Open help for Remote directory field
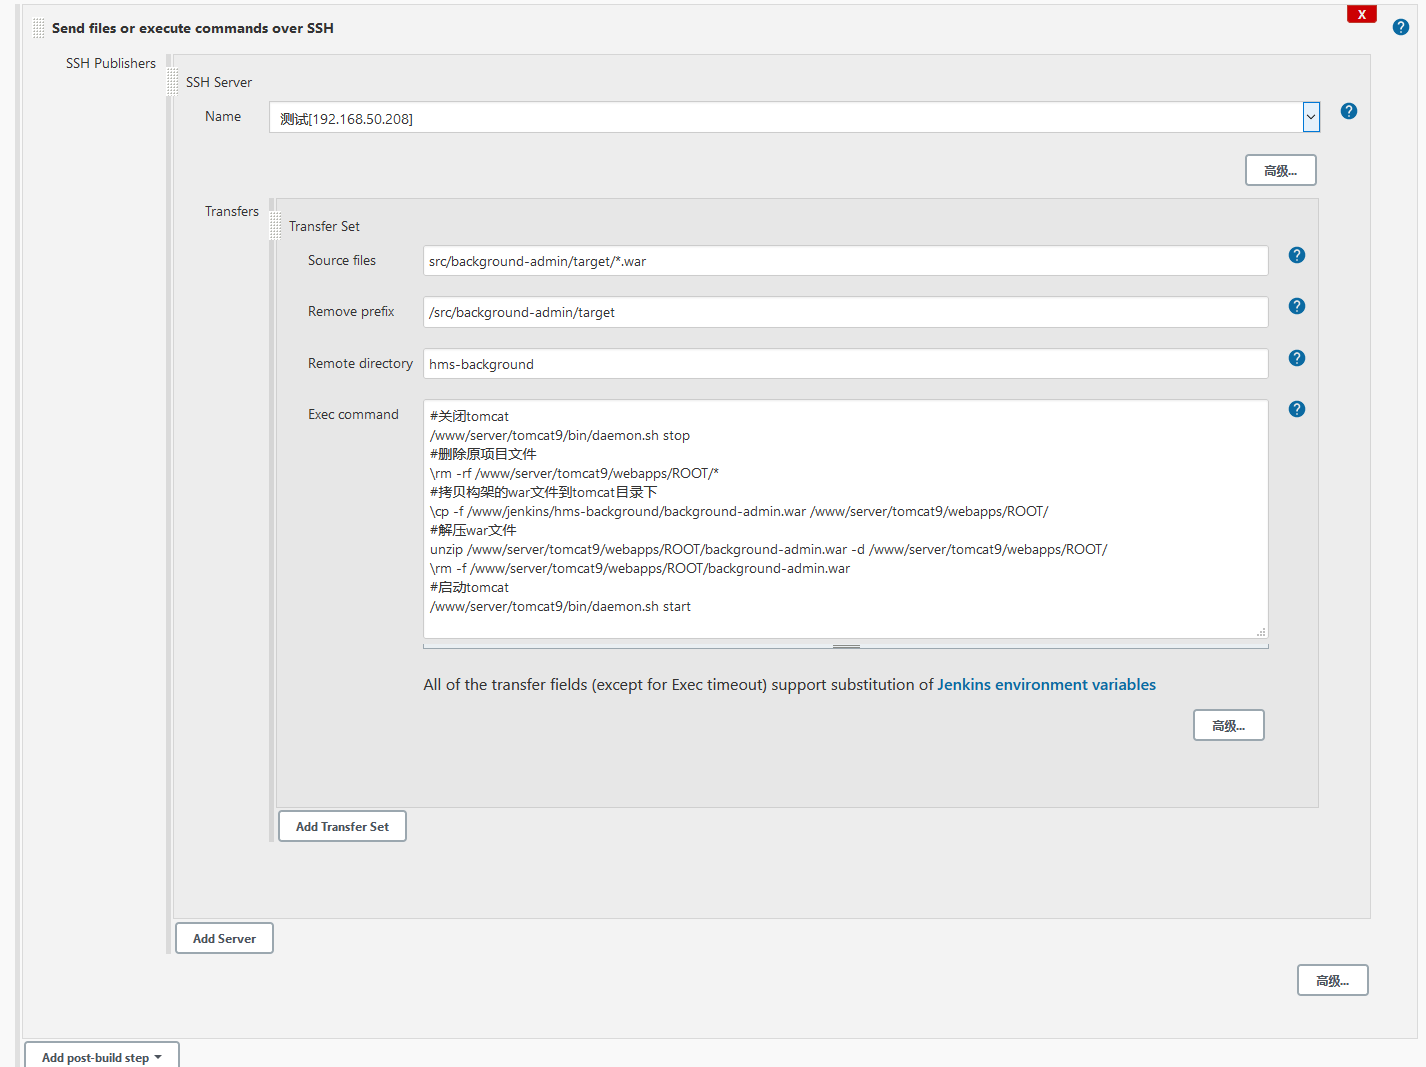Screen dimensions: 1426x1067 [x=1296, y=358]
